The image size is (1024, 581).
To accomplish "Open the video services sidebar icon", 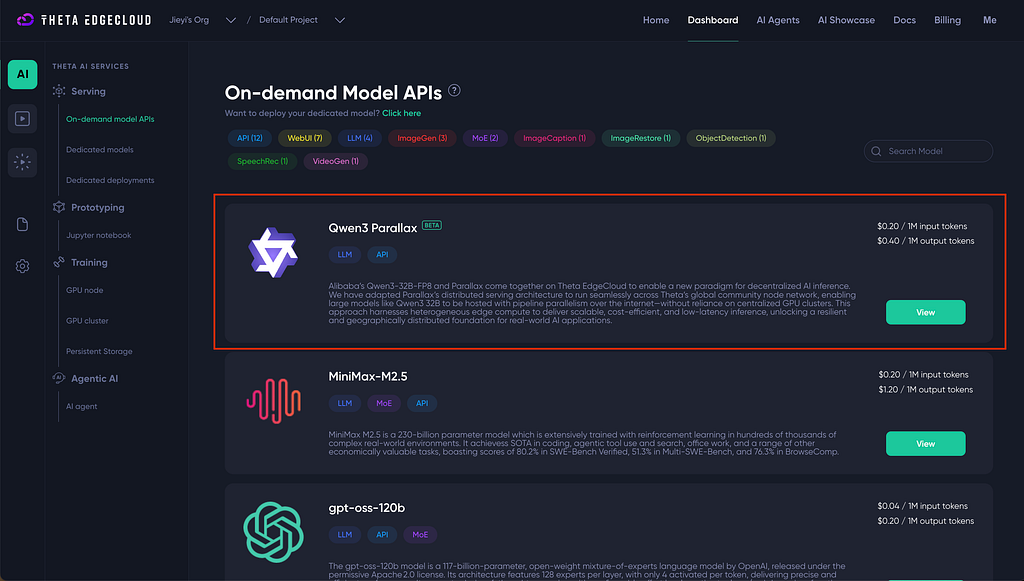I will coord(22,119).
